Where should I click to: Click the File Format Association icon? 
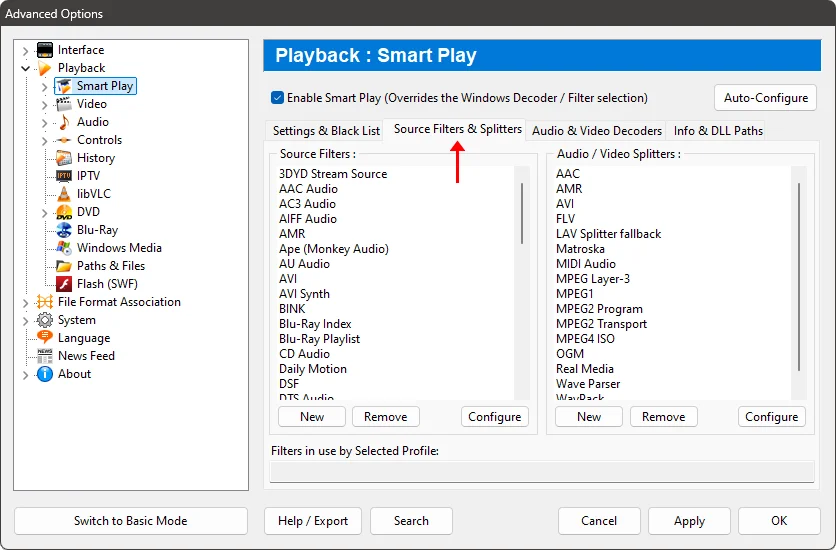(x=45, y=302)
